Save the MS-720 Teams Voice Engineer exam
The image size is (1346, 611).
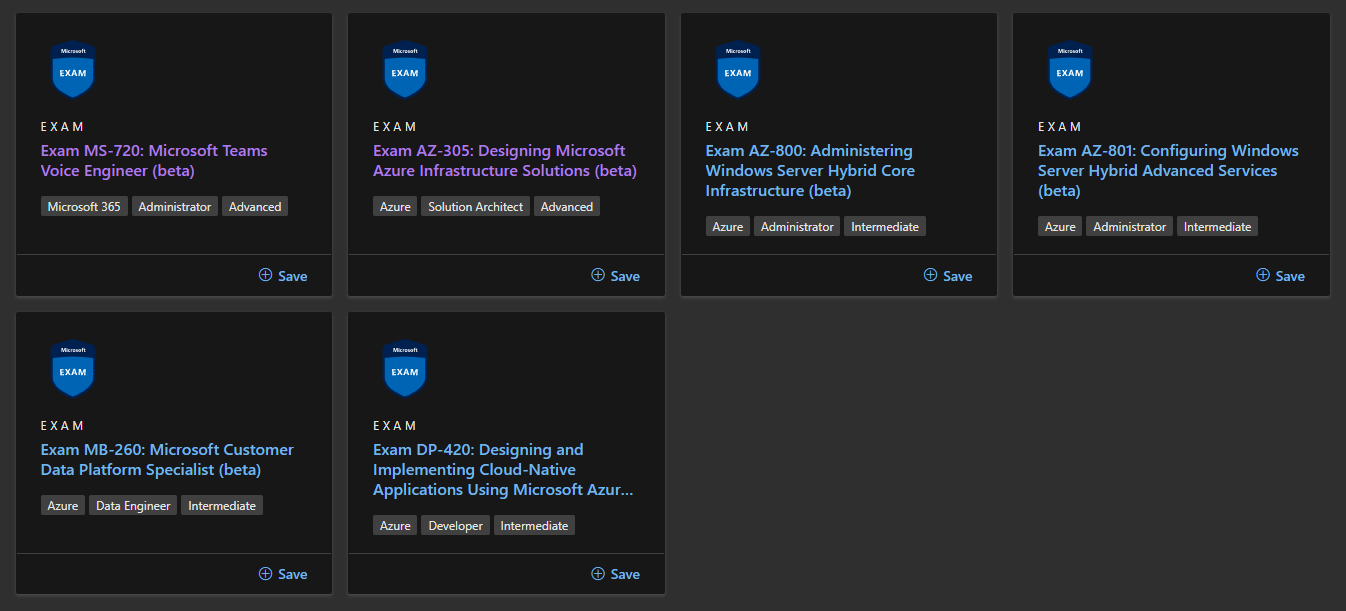pyautogui.click(x=283, y=276)
